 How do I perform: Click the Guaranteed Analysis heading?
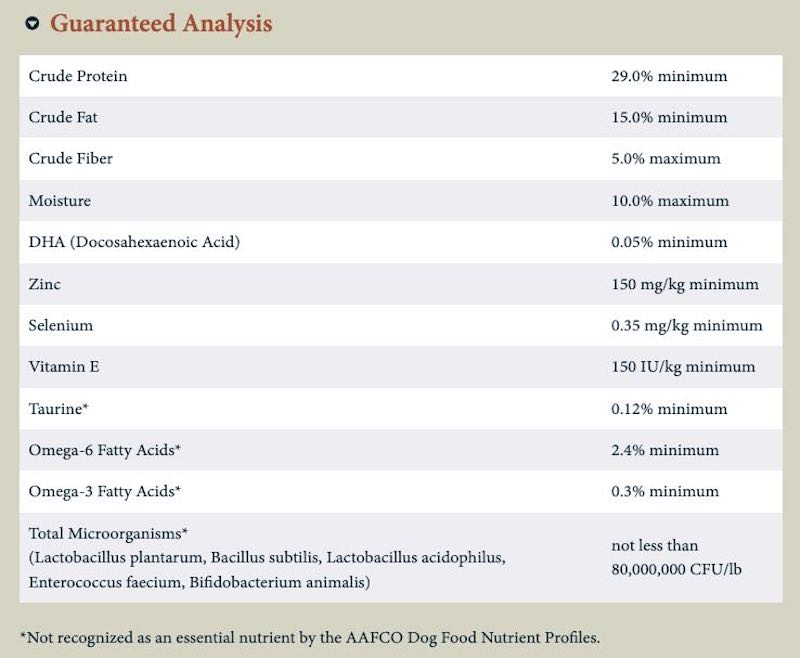coord(161,23)
